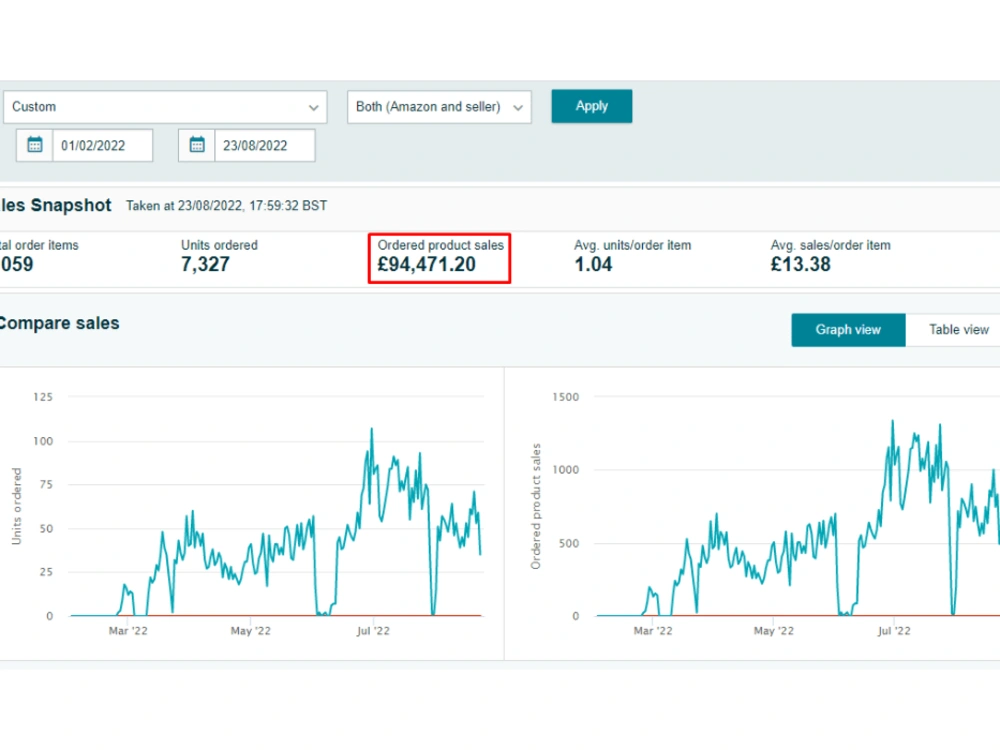
Task: Click the 01/02/2022 start date field
Action: tap(103, 145)
